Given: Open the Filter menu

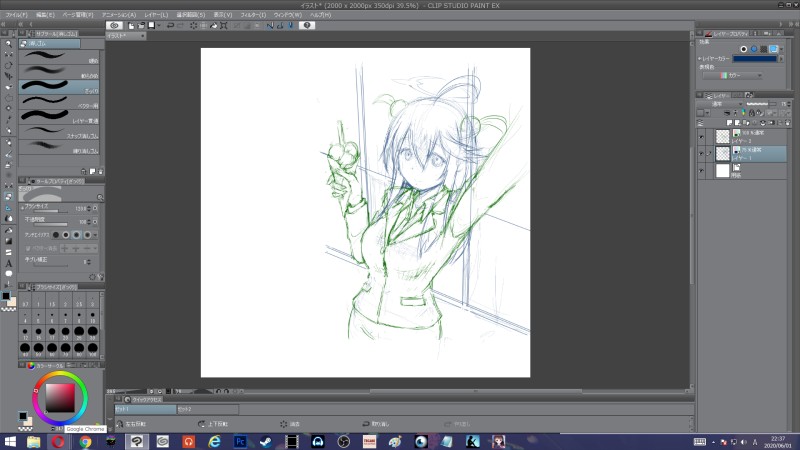Looking at the screenshot, I should click(253, 15).
